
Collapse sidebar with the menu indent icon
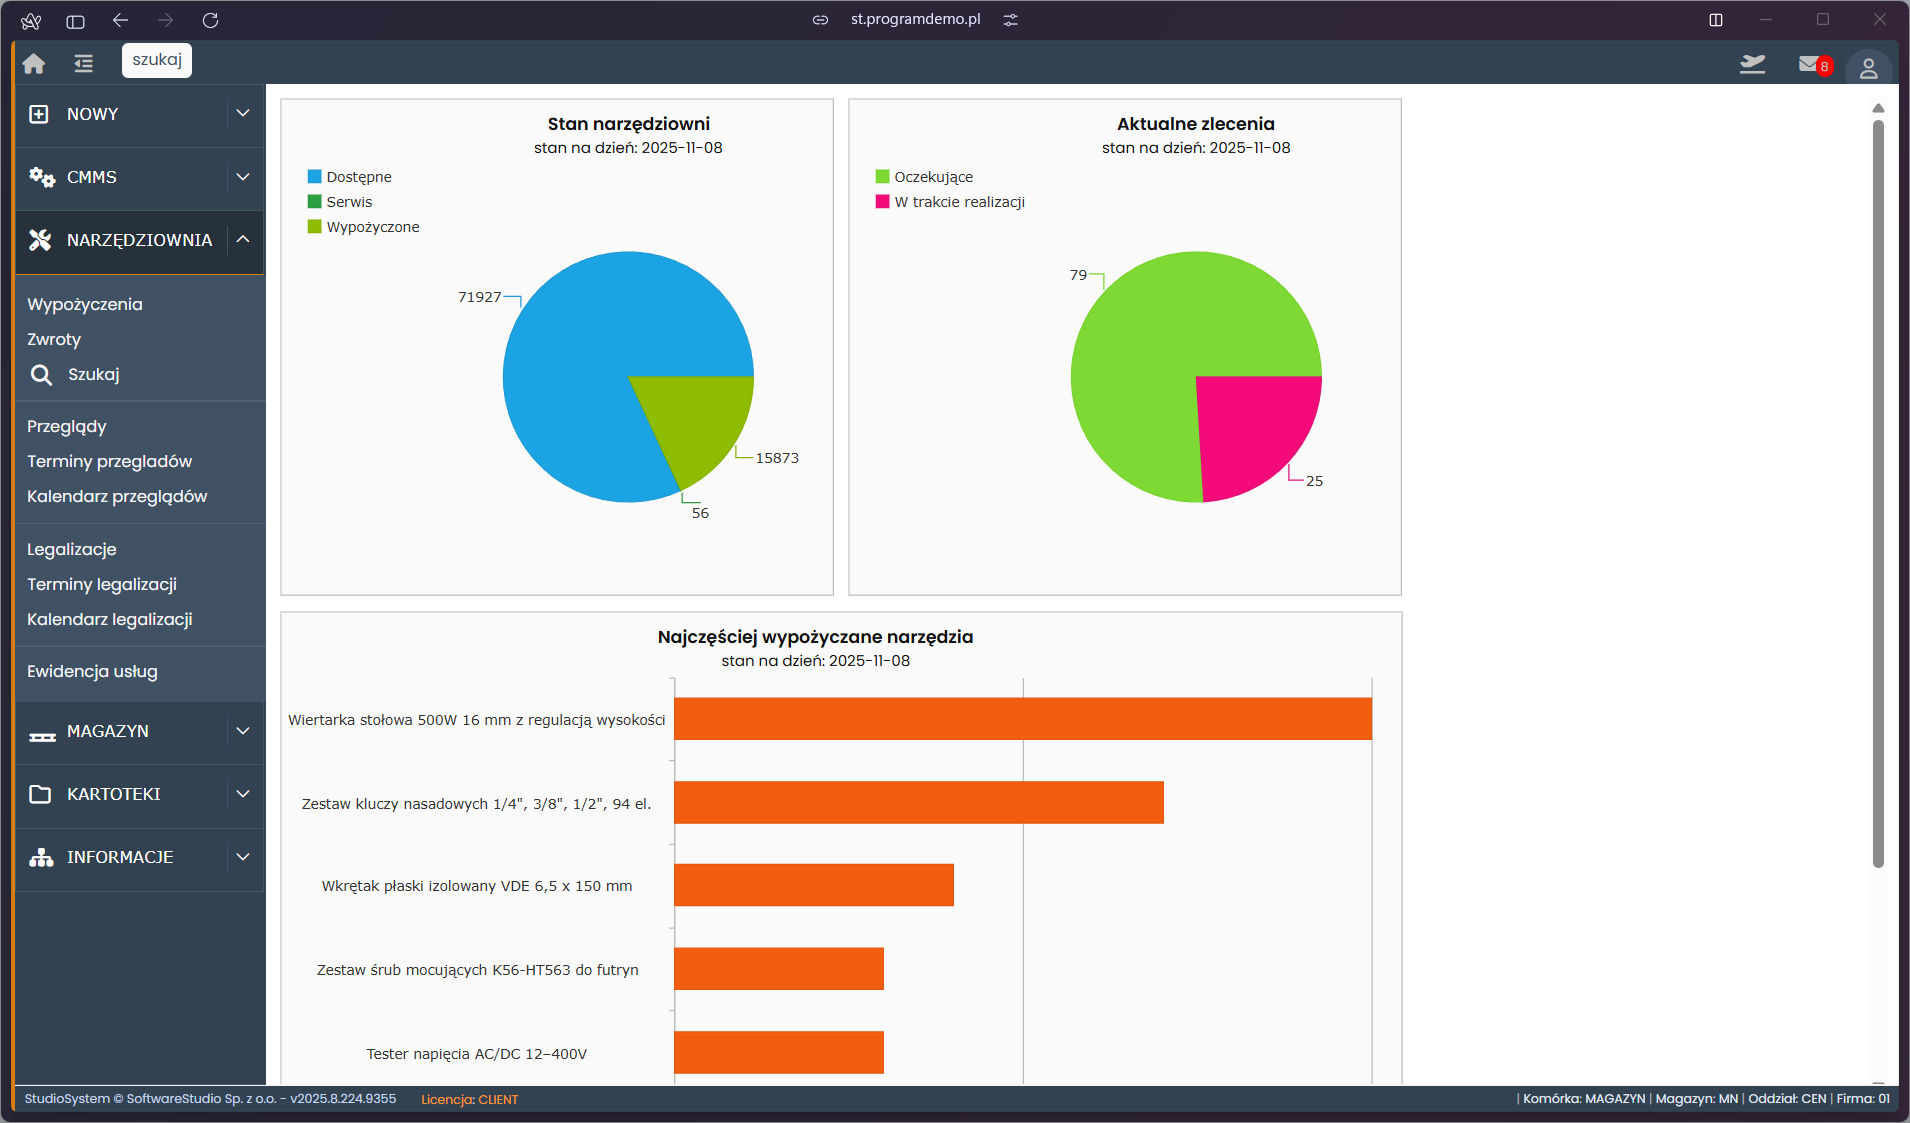(x=84, y=64)
